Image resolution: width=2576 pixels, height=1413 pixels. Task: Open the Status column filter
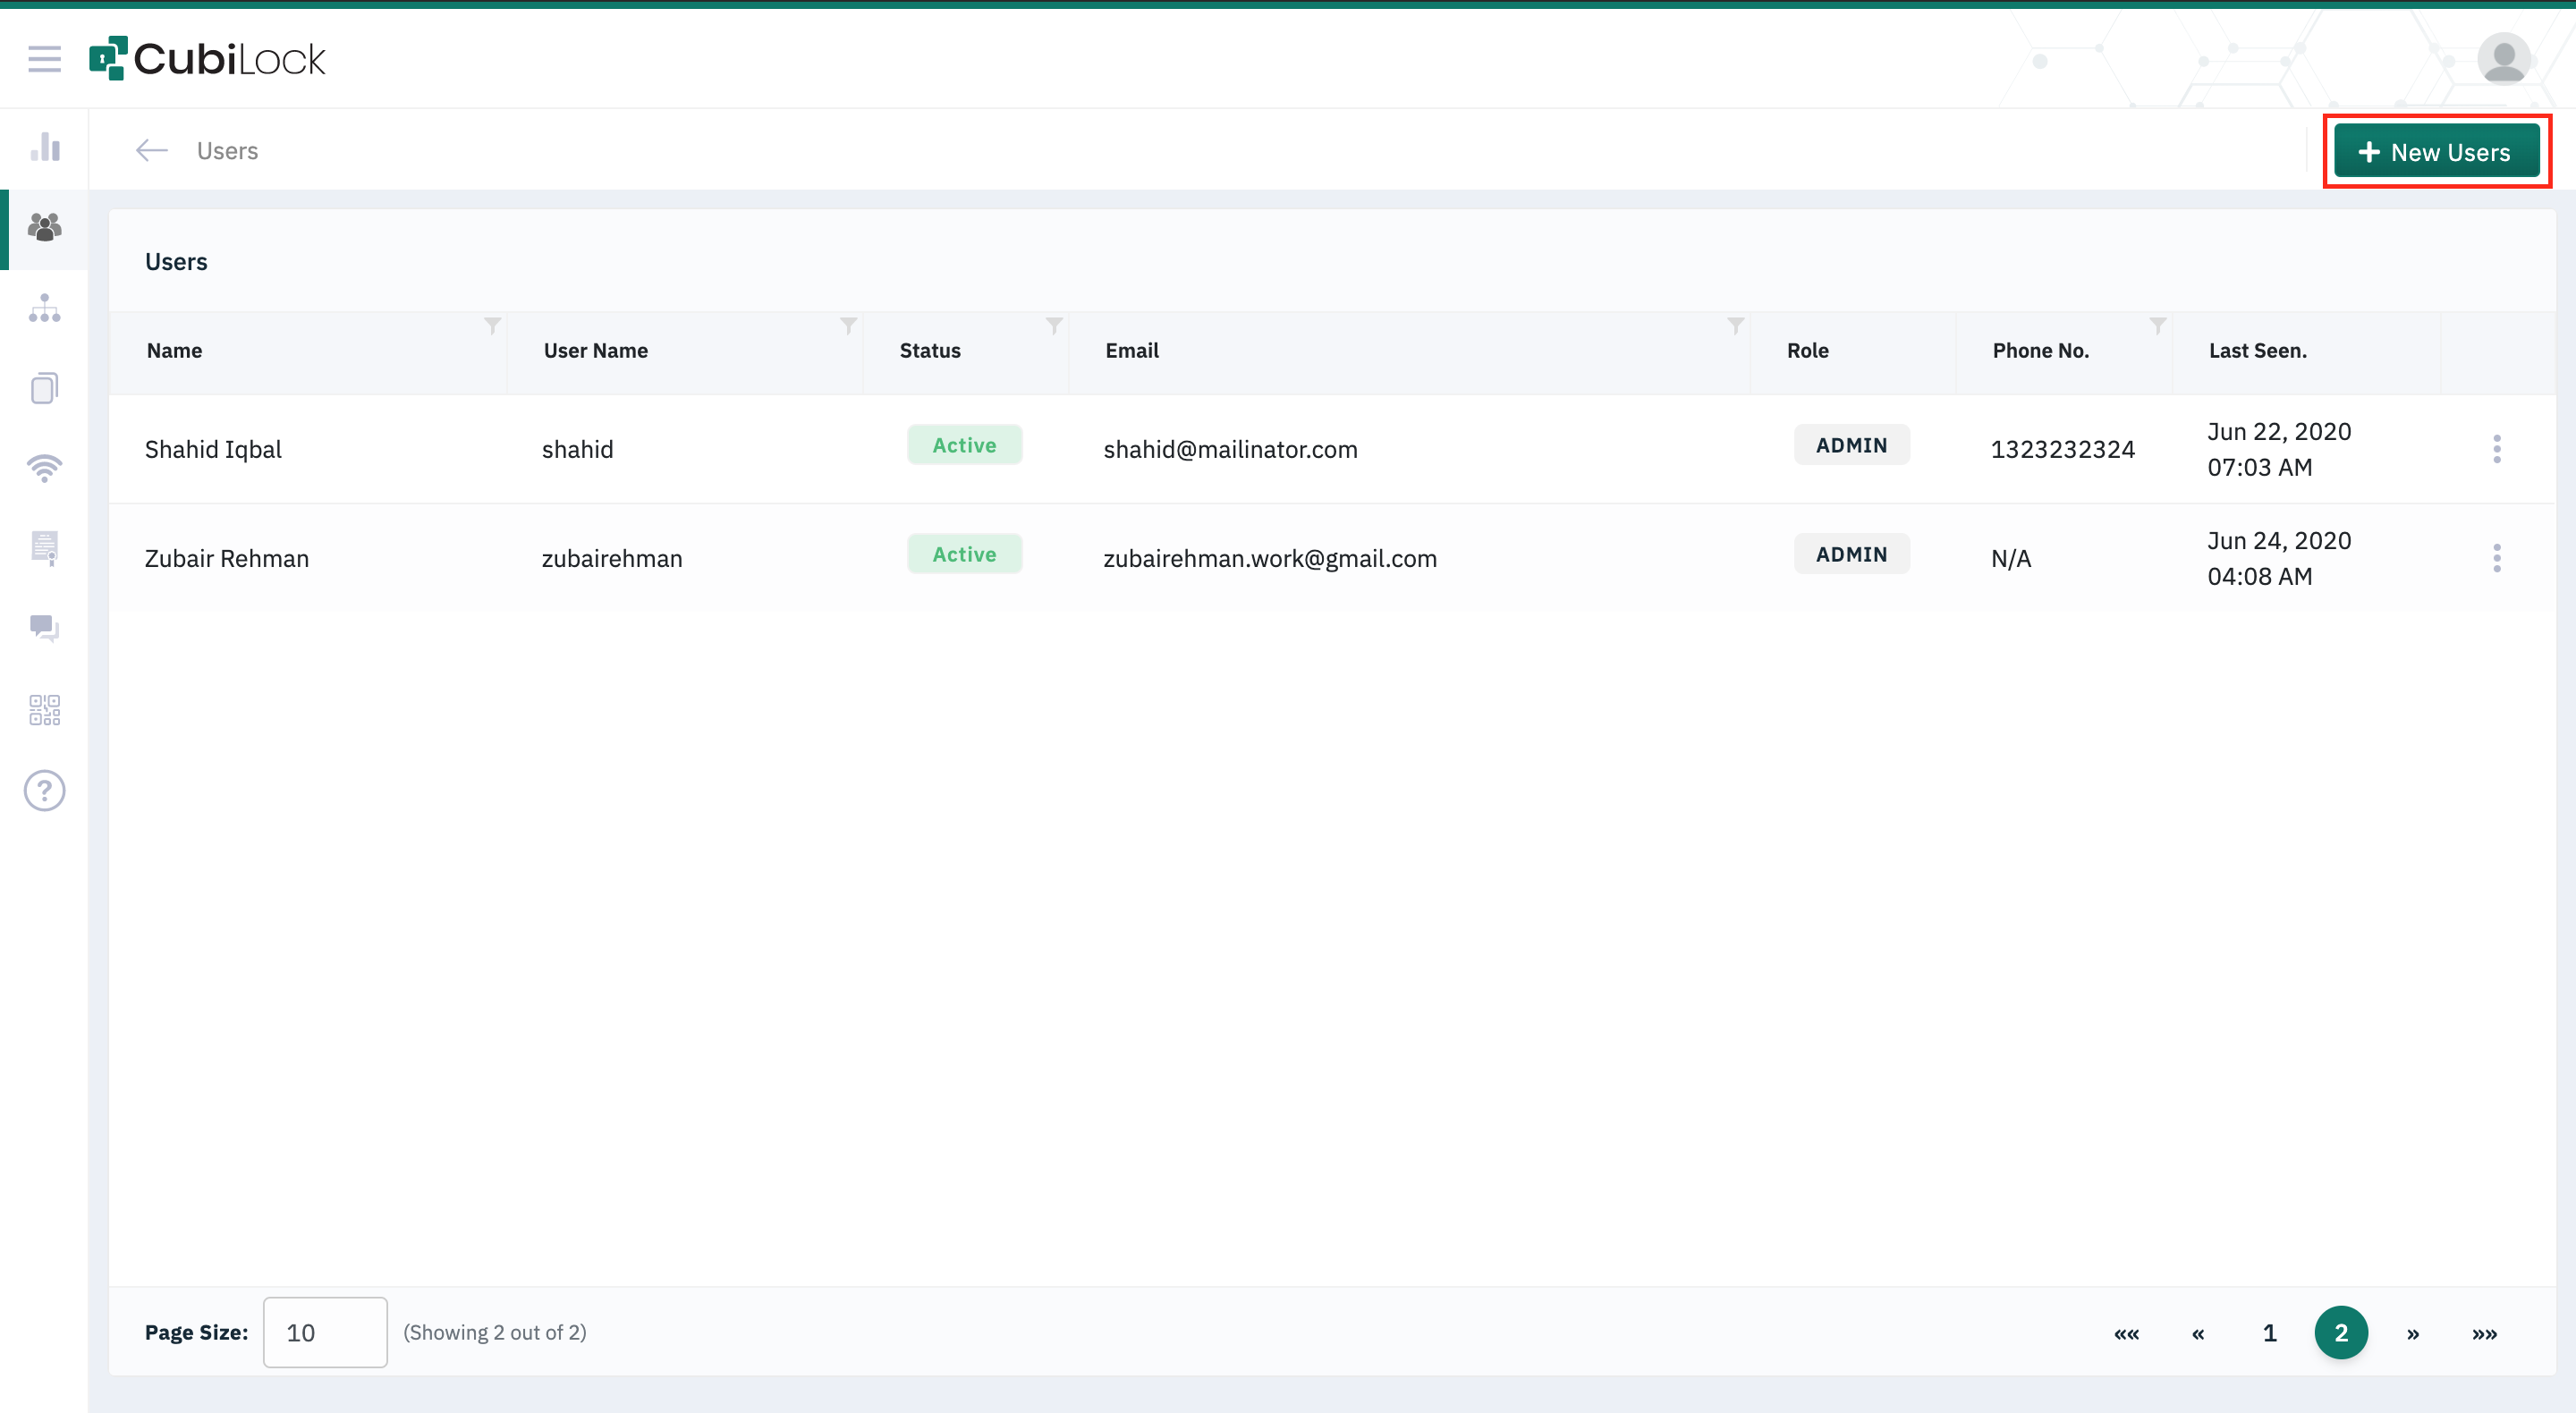1054,326
